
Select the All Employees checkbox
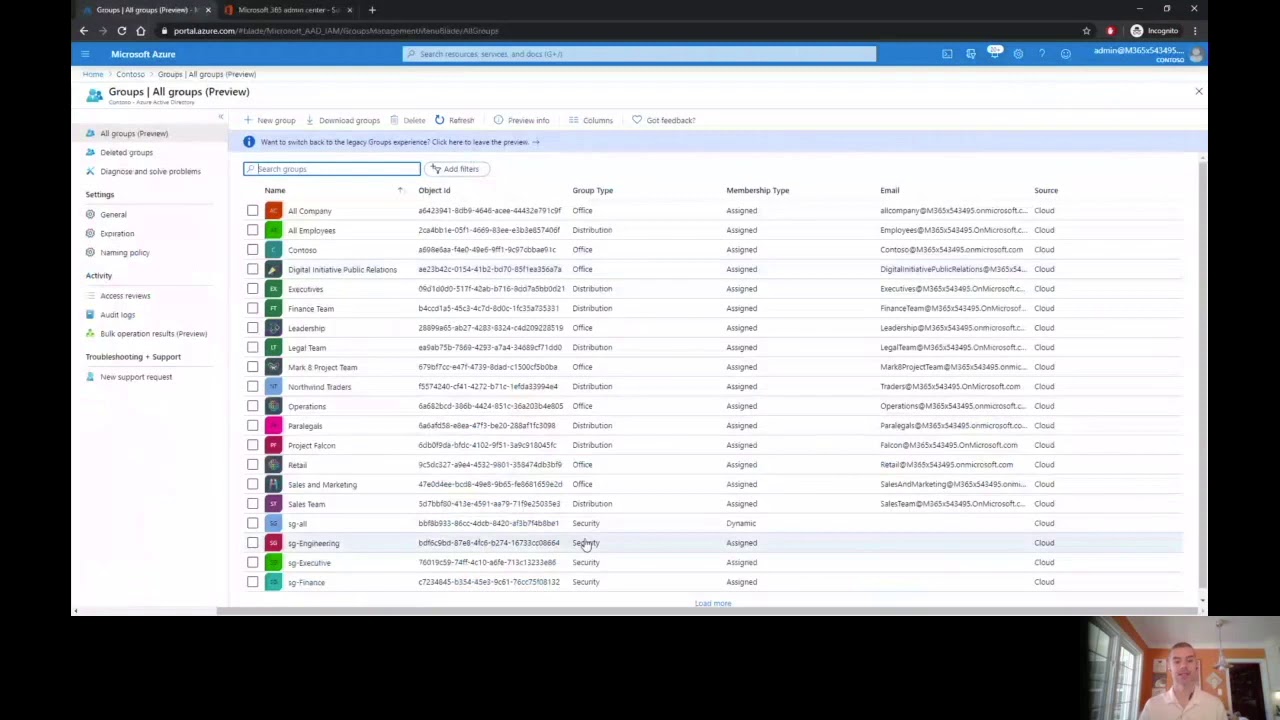252,230
